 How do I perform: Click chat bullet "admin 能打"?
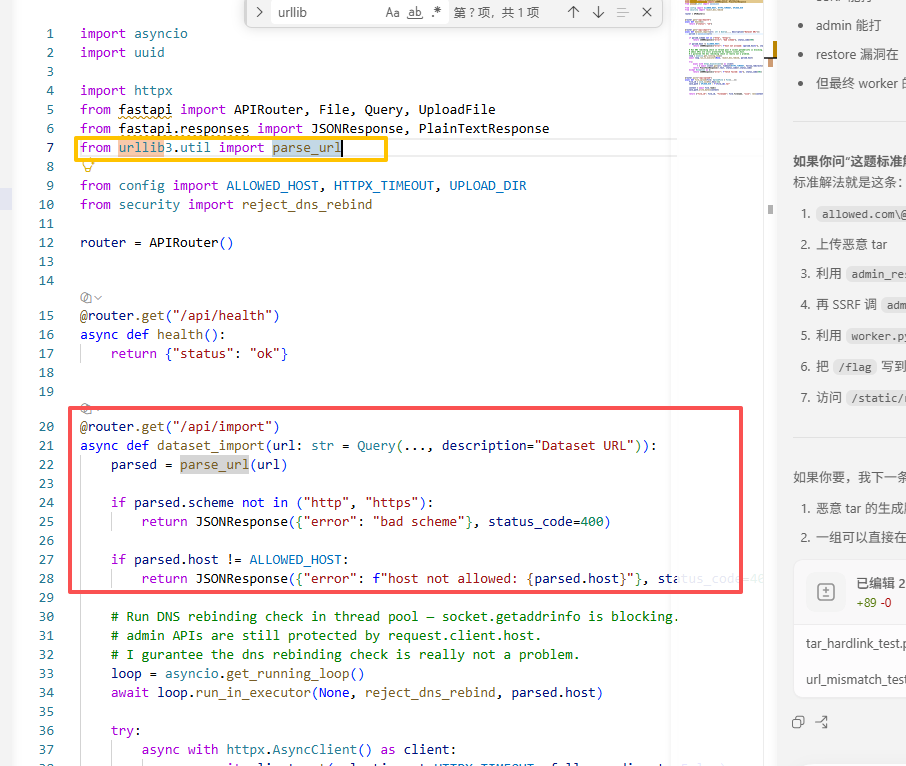pos(848,25)
